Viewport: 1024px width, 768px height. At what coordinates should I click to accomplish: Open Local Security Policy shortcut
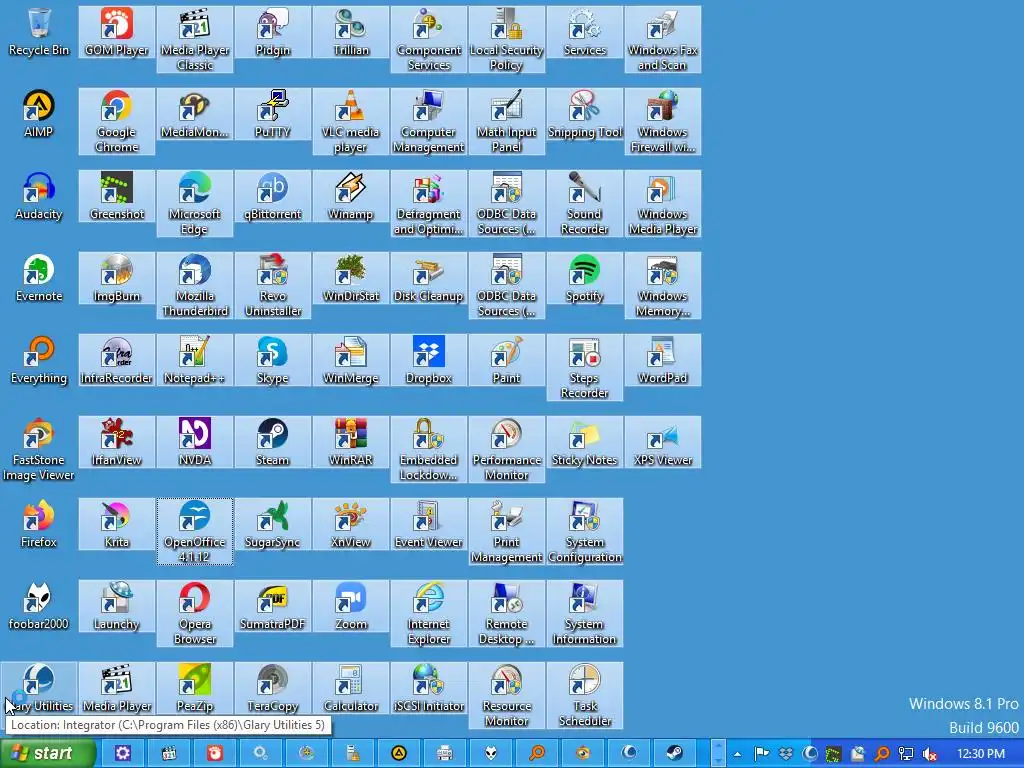(x=506, y=39)
